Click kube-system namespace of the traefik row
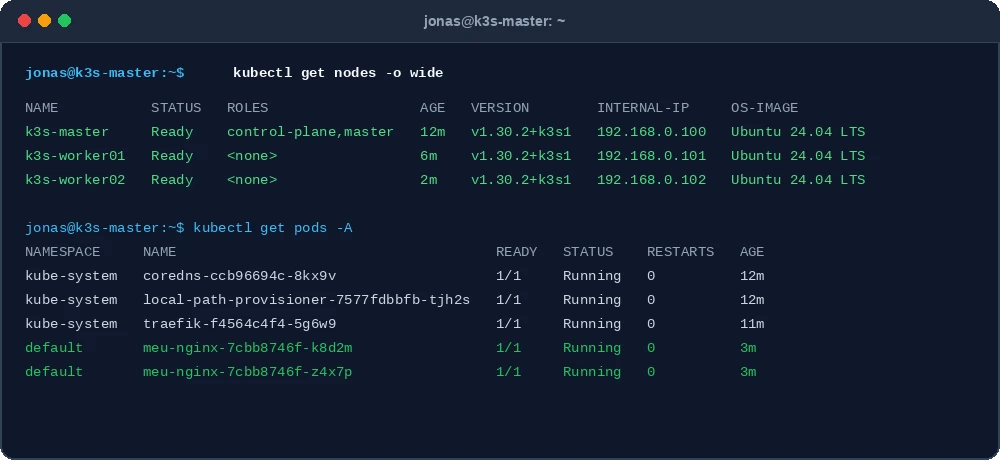The height and width of the screenshot is (460, 1000). click(x=71, y=324)
